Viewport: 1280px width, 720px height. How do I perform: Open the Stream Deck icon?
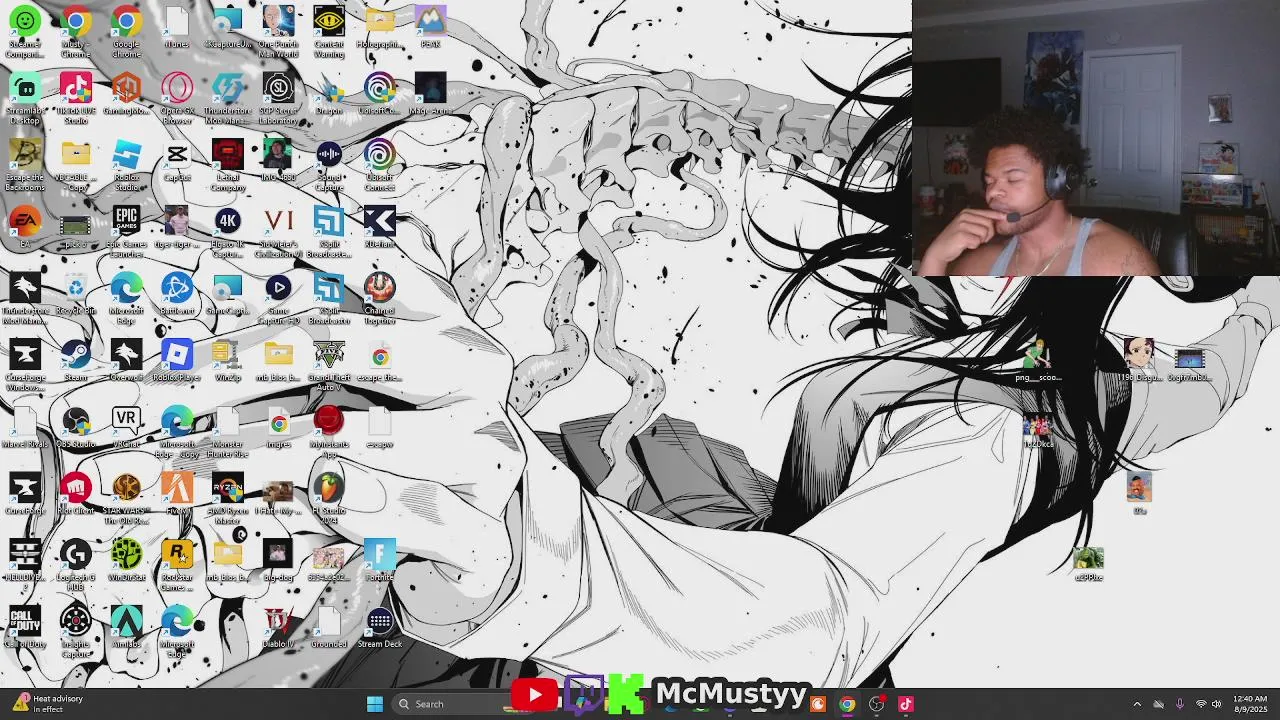point(379,627)
